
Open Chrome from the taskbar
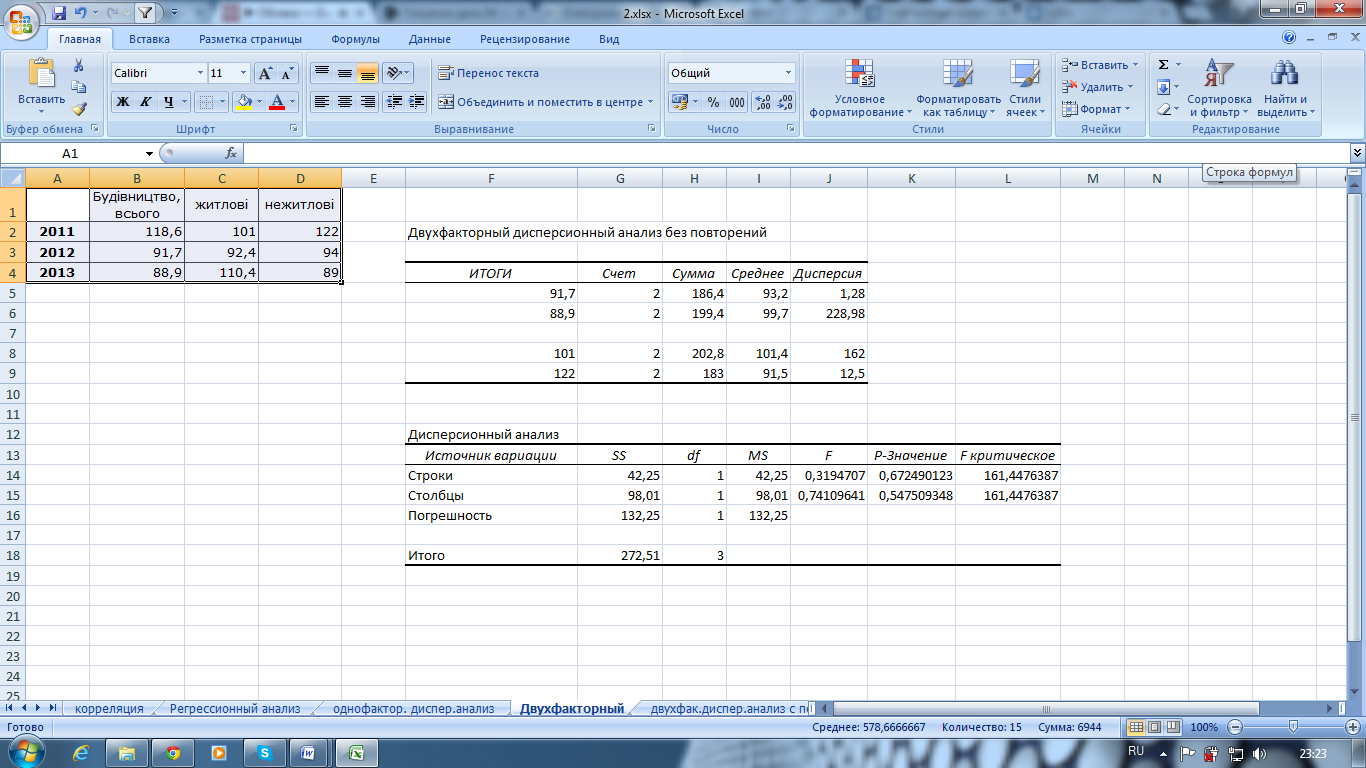173,752
